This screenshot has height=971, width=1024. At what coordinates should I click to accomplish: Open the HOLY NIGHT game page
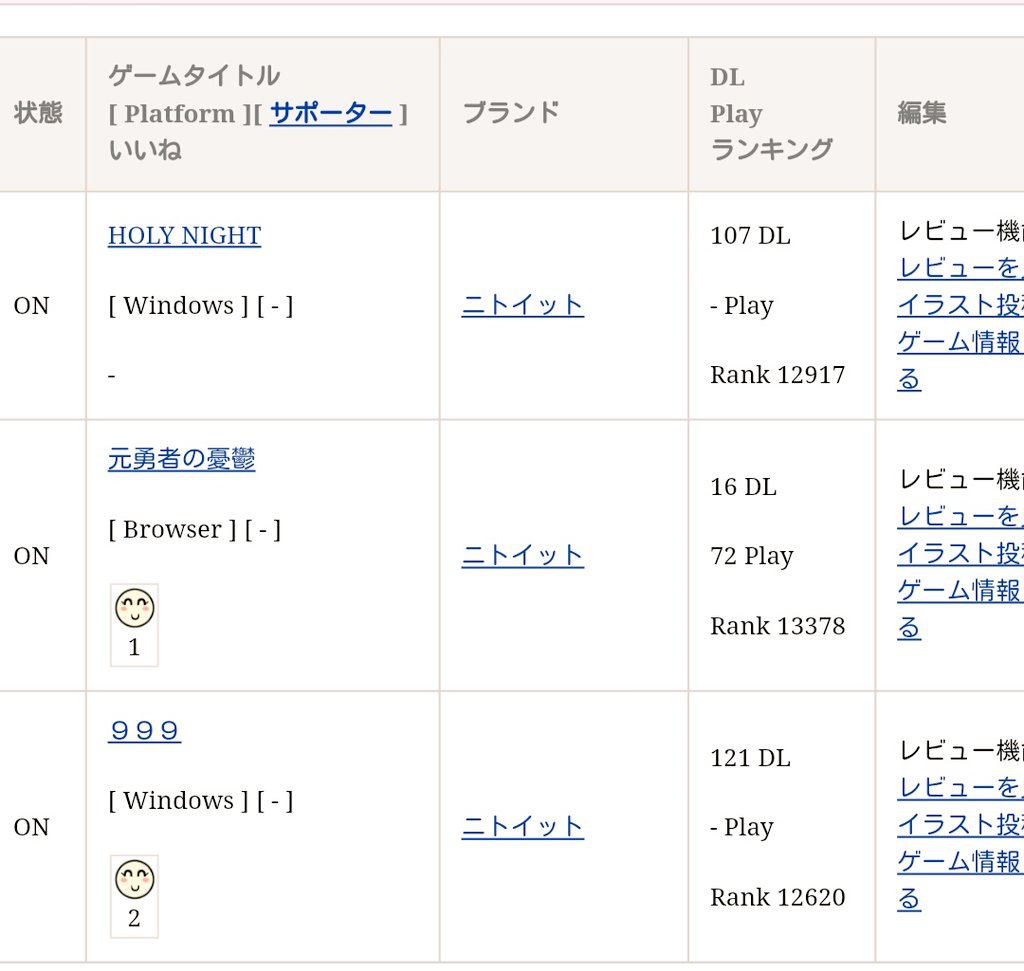coord(184,234)
